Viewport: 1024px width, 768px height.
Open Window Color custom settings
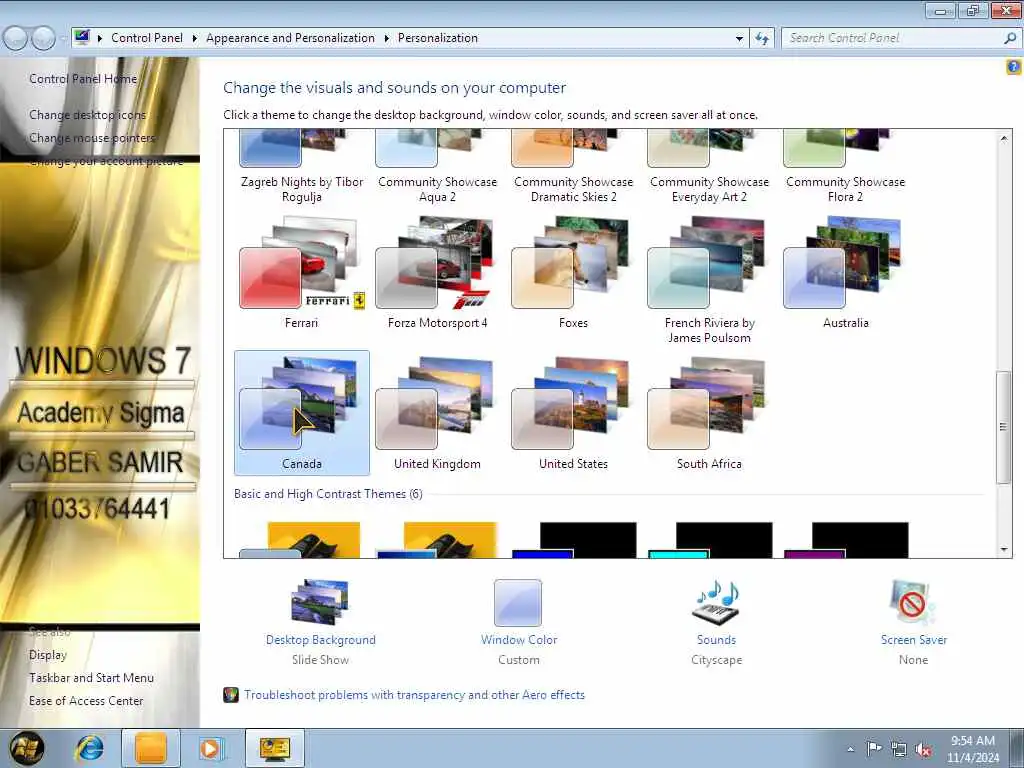(519, 622)
